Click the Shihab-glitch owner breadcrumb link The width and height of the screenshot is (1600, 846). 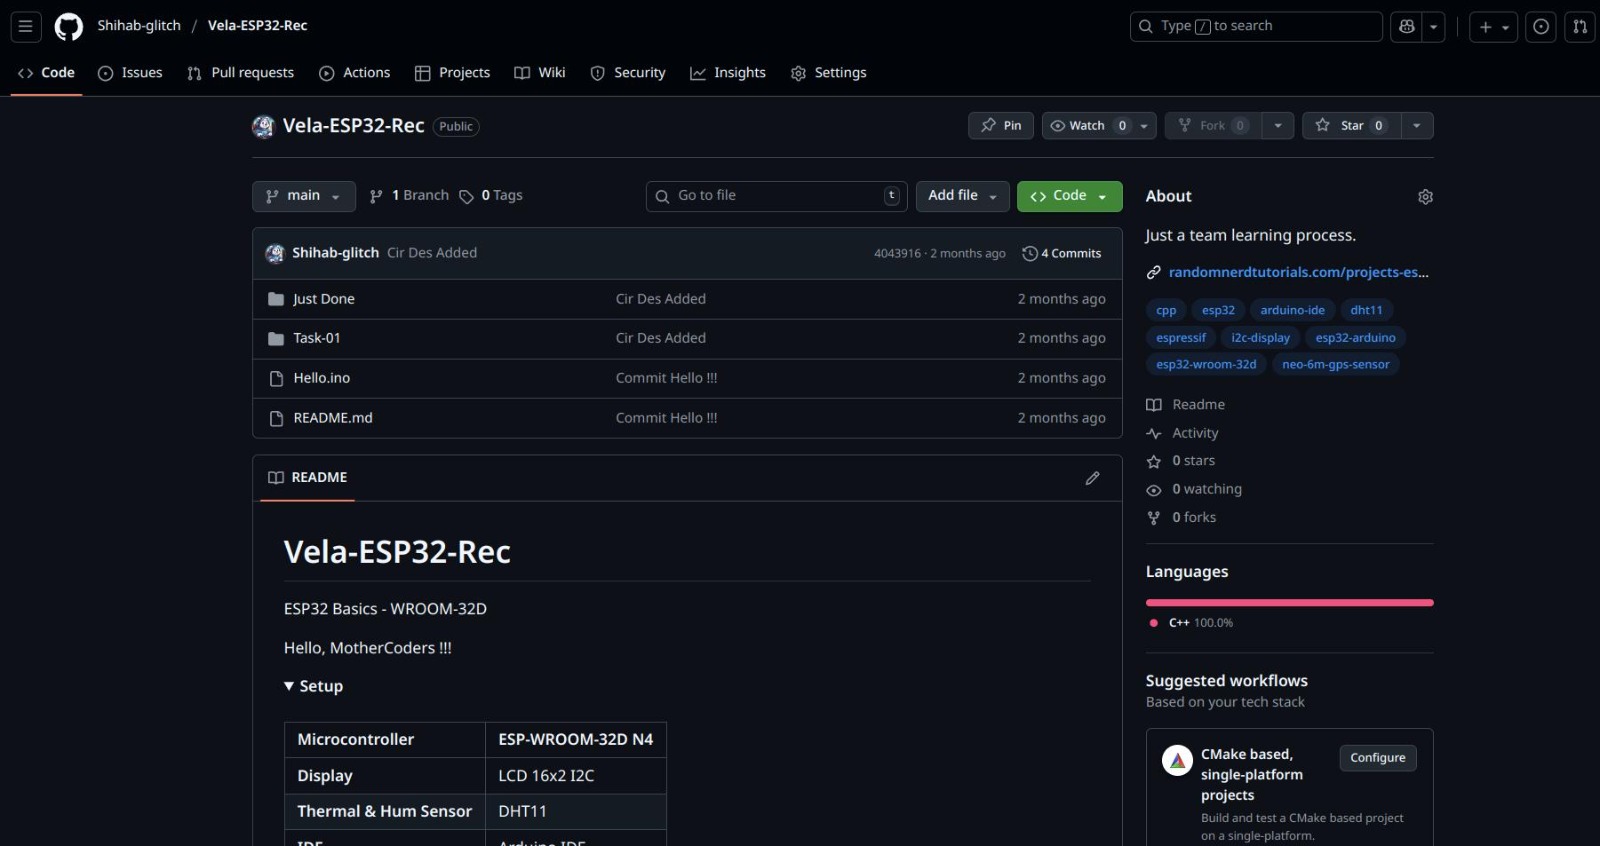coord(139,26)
